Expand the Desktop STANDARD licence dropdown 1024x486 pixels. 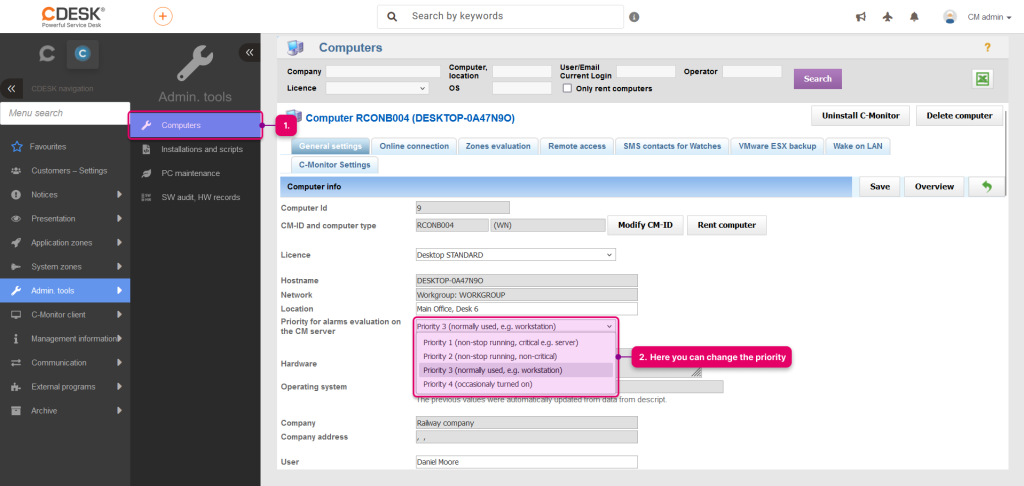515,254
